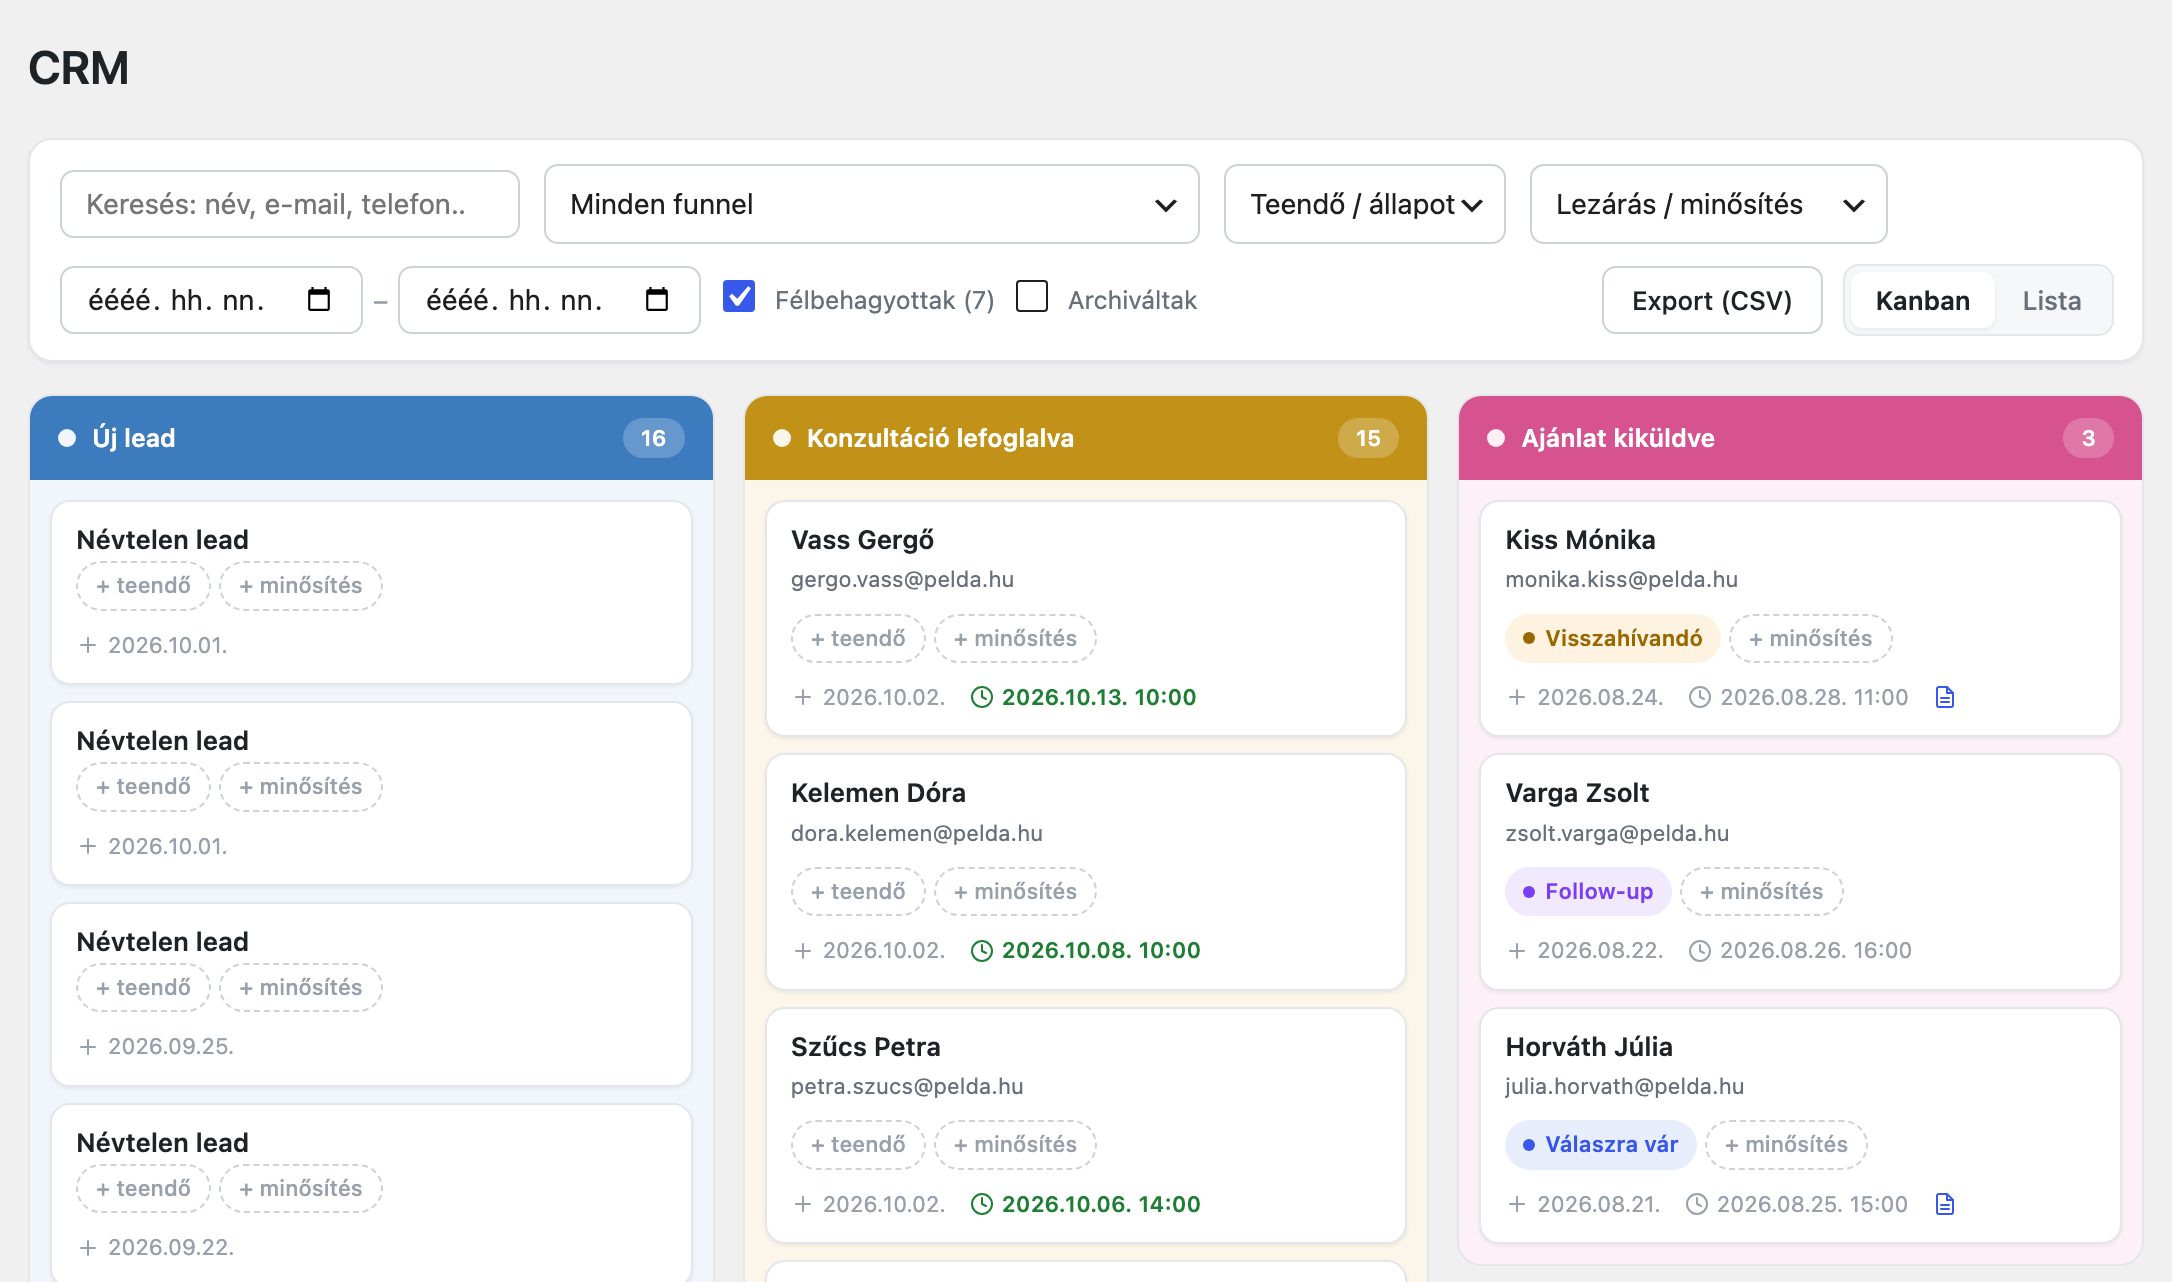Click white dot in Konzultáció lefoglalva header
Image resolution: width=2172 pixels, height=1282 pixels.
(782, 438)
